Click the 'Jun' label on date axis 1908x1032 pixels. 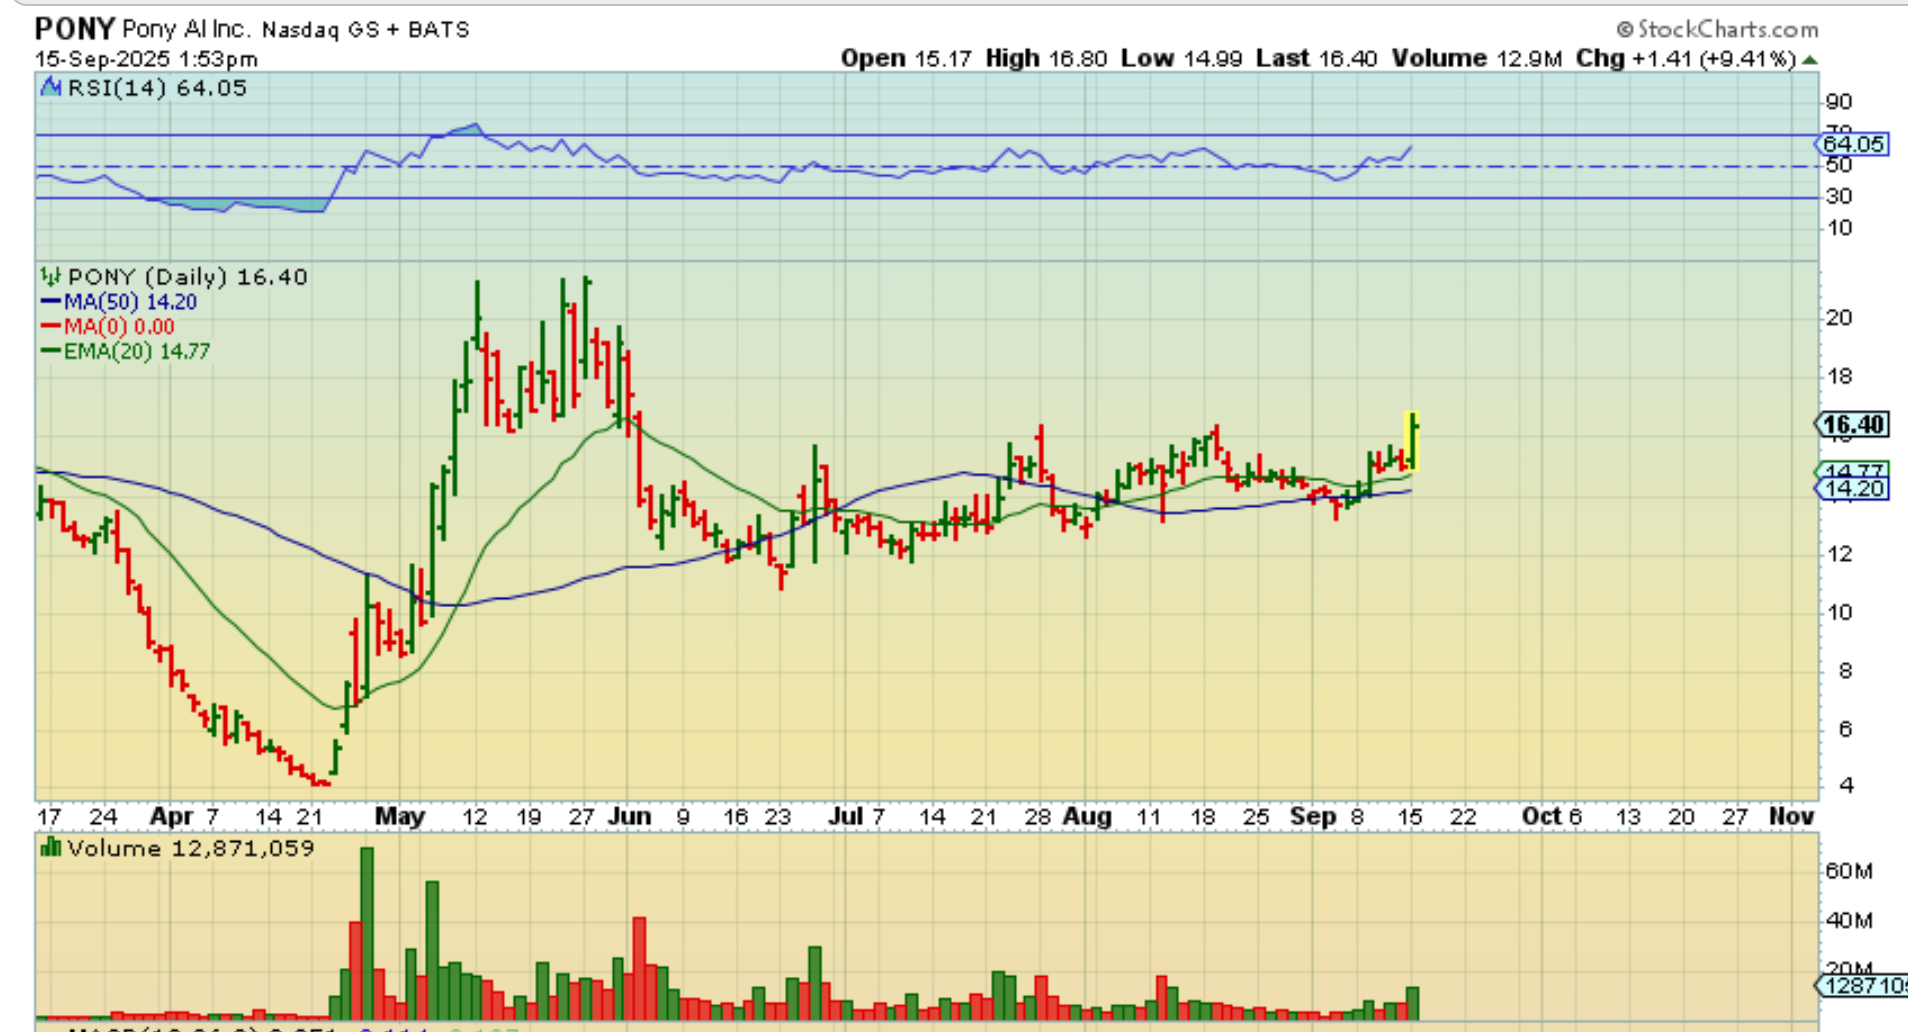click(630, 816)
